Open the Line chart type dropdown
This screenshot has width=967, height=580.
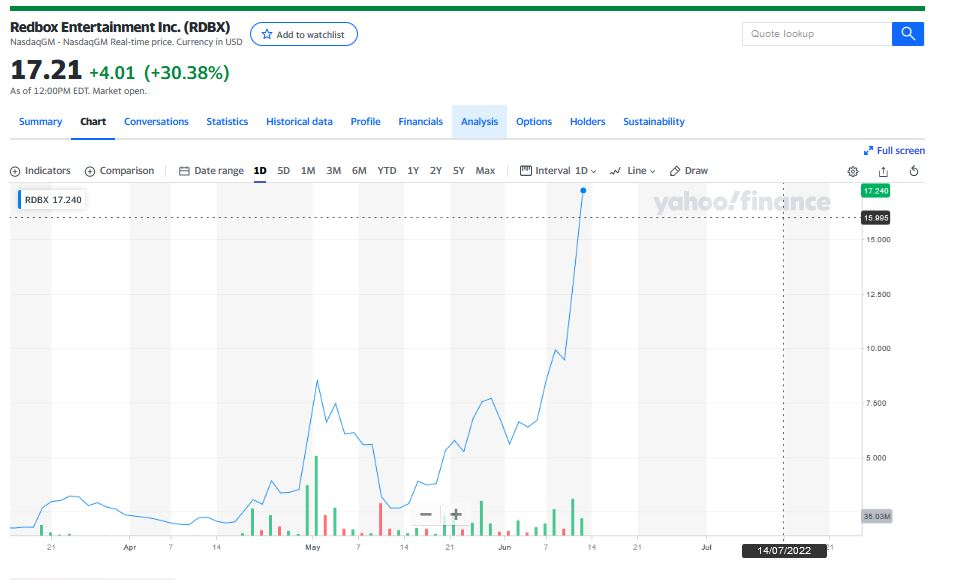tap(633, 171)
